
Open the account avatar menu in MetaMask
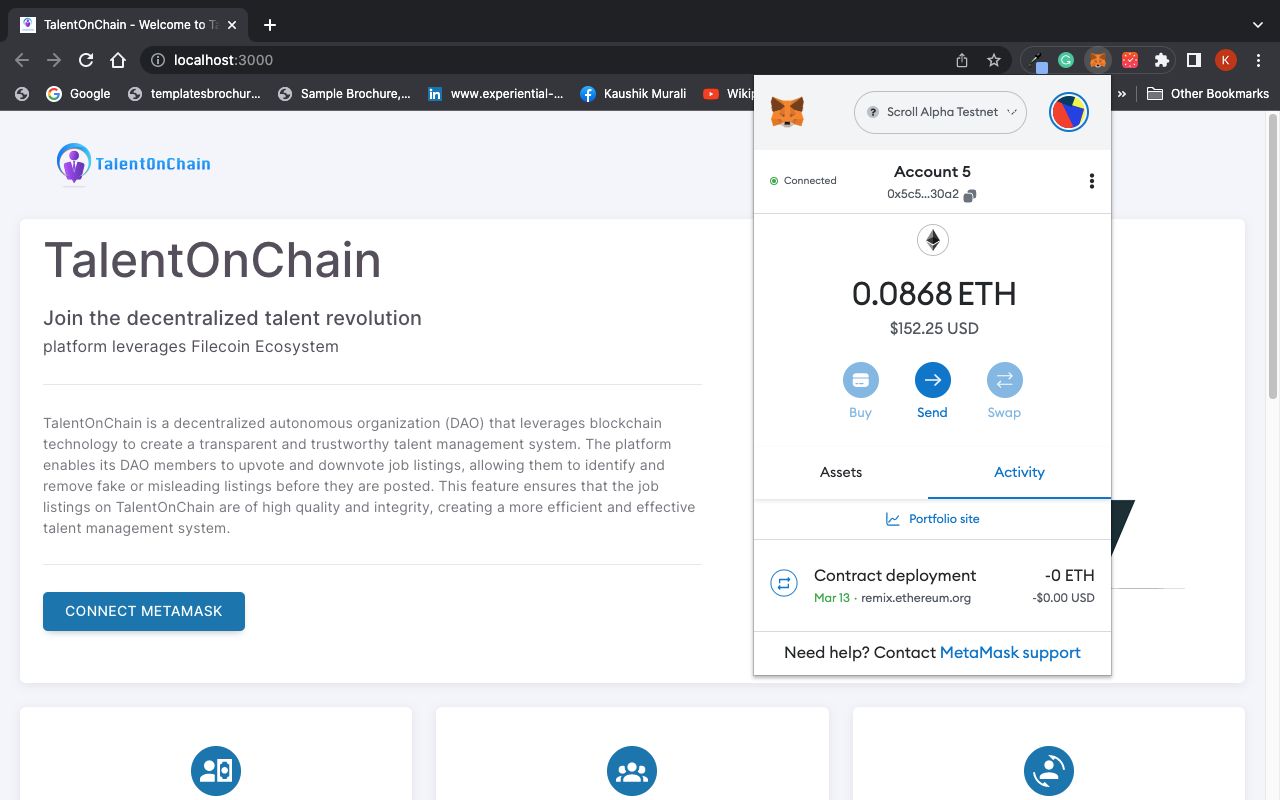pos(1069,112)
